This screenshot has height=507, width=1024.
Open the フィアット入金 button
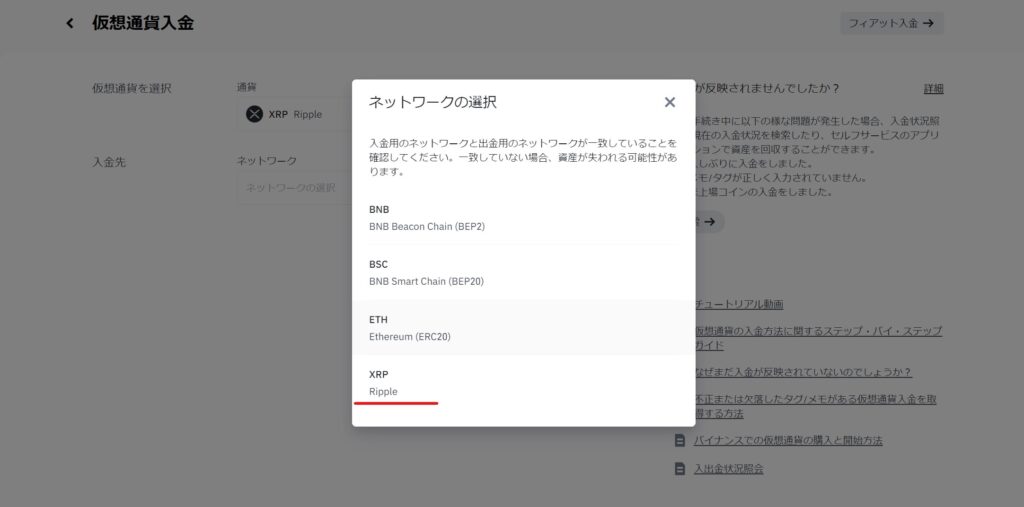coord(891,23)
